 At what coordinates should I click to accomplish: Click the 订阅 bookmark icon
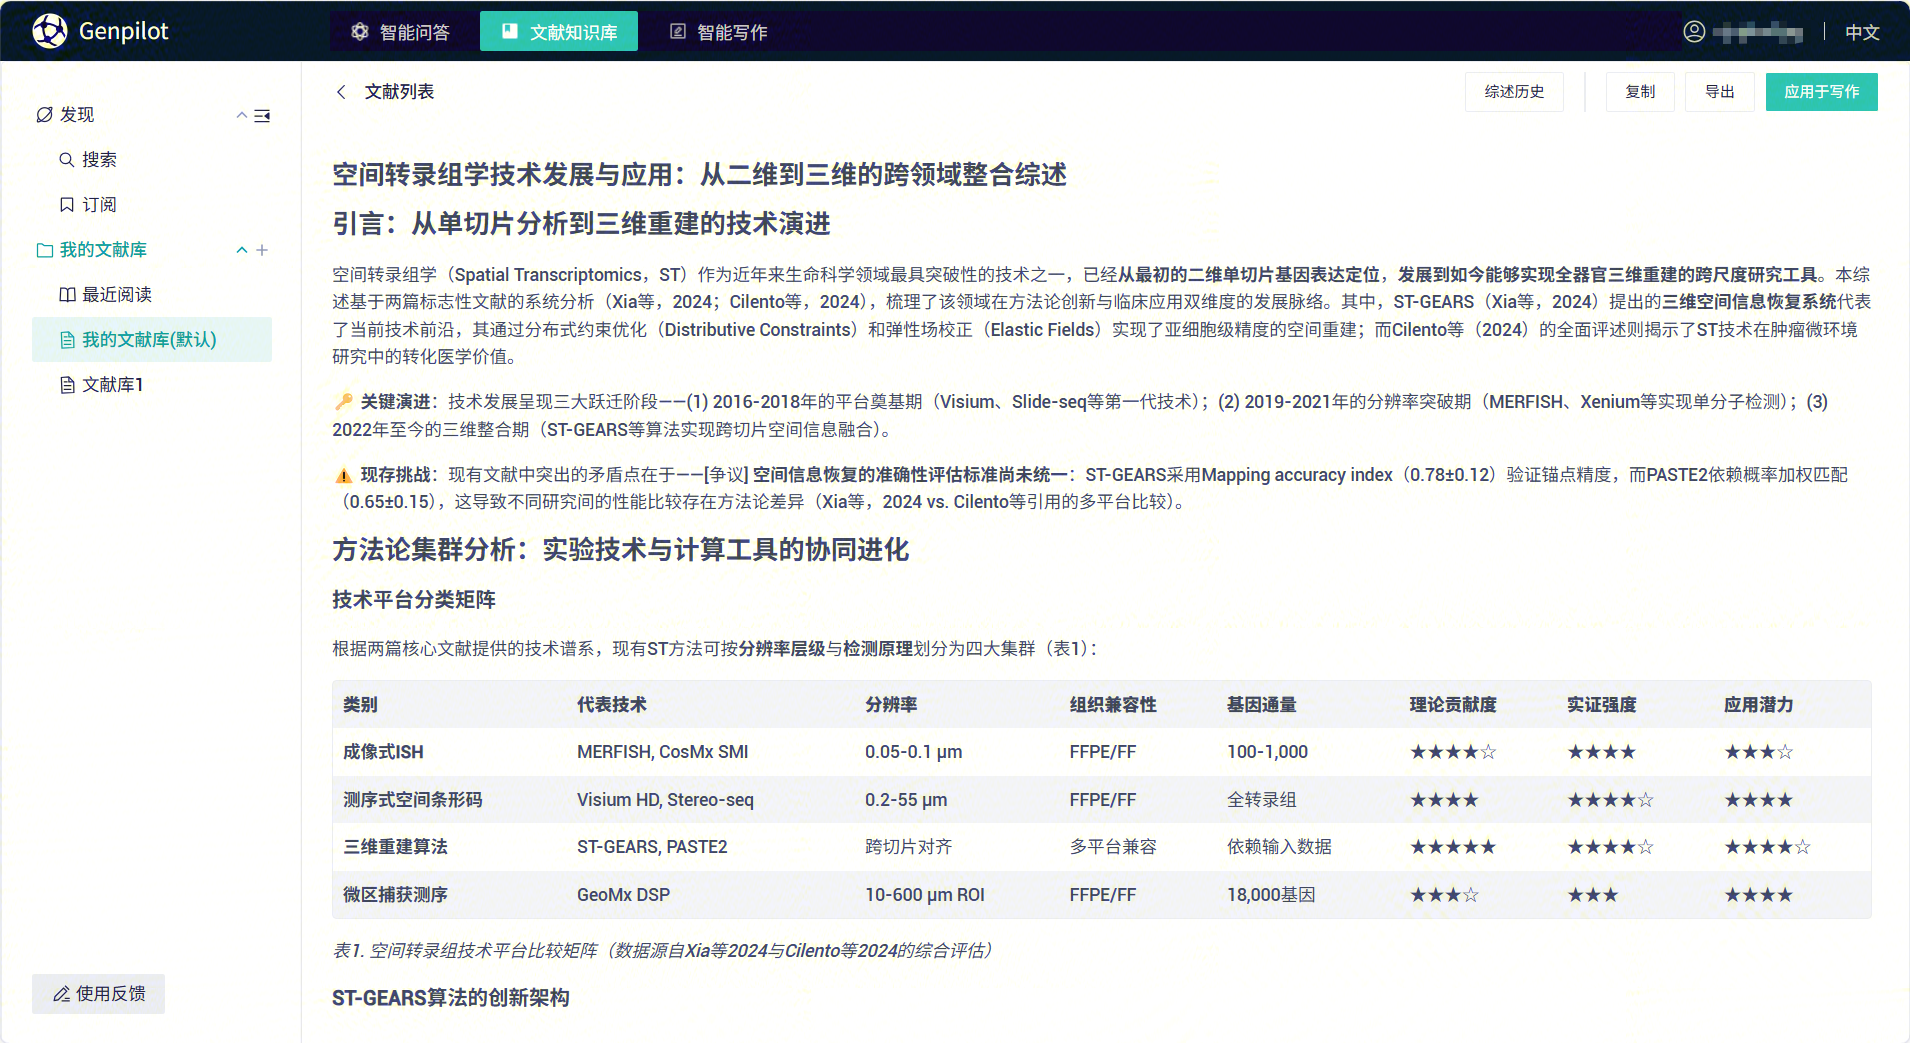tap(67, 205)
